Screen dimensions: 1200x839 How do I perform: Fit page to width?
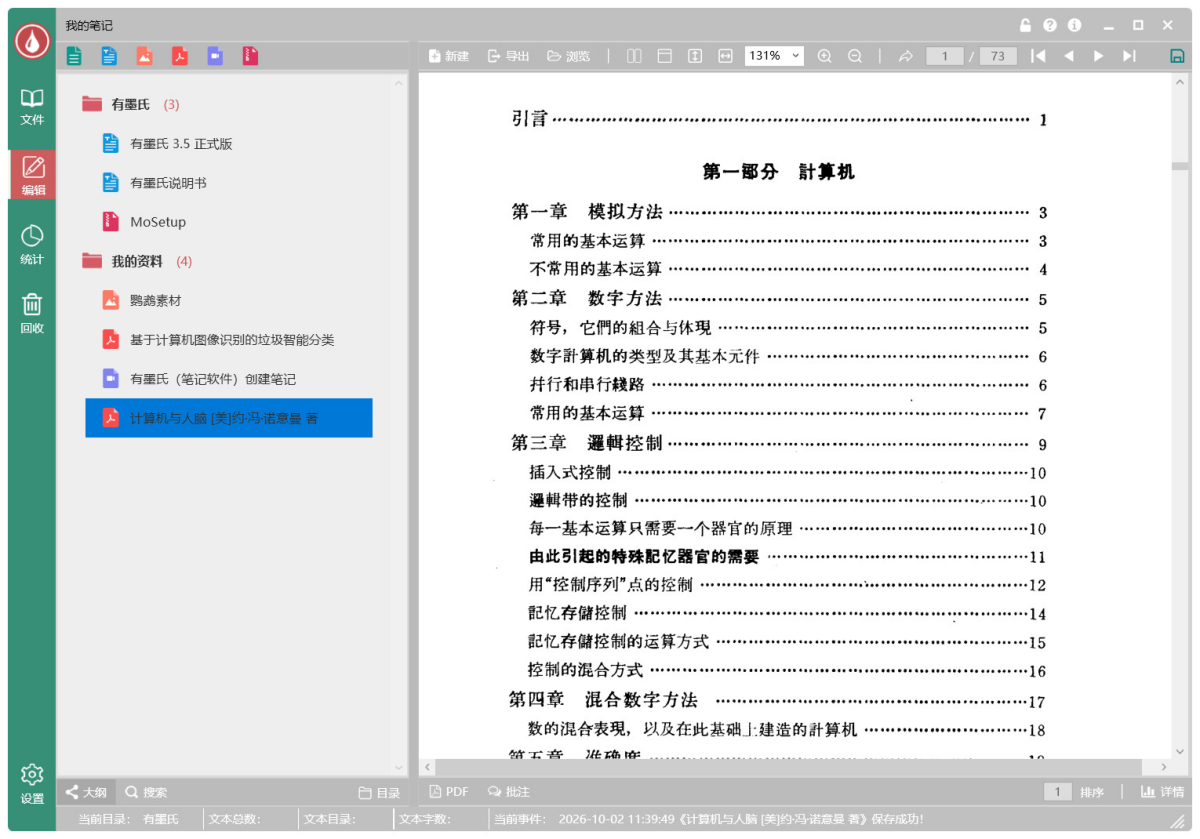click(x=725, y=56)
